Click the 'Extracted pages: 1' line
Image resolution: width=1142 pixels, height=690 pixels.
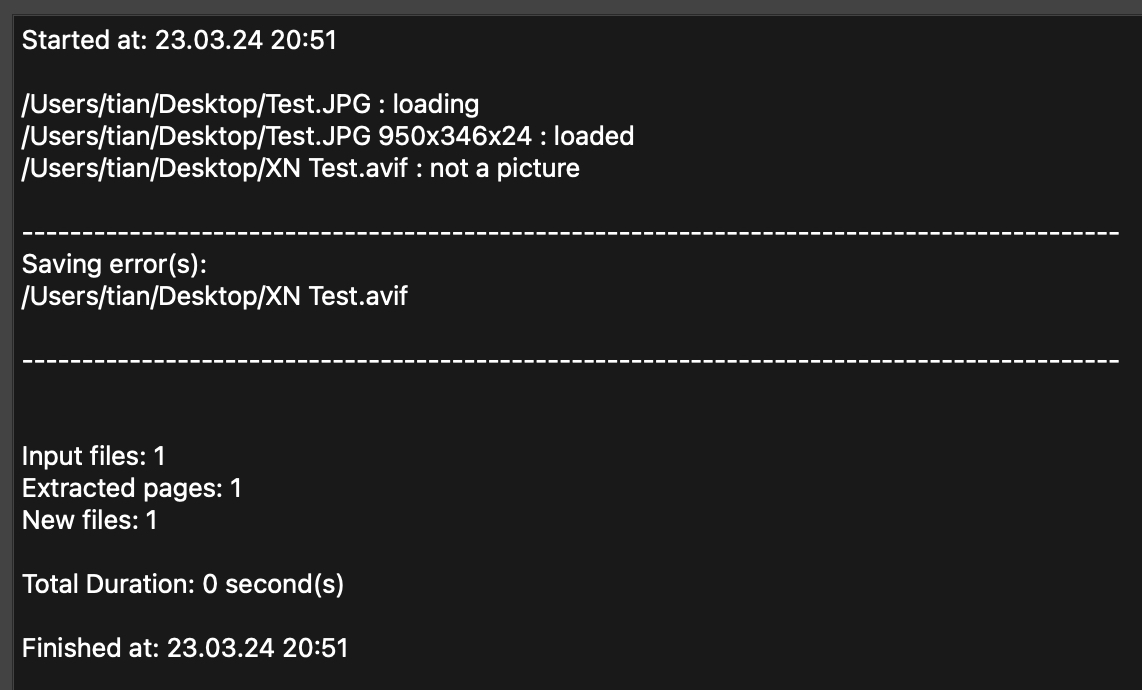click(x=131, y=488)
